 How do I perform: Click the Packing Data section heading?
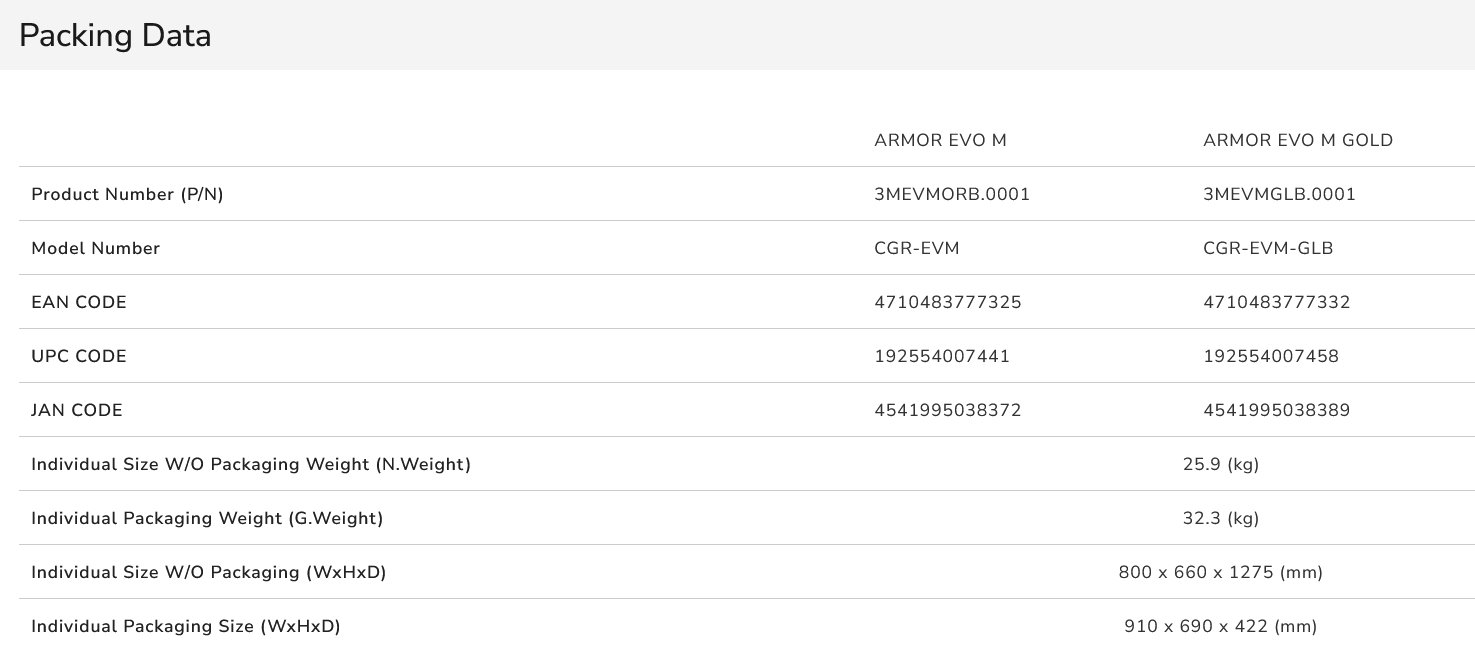pyautogui.click(x=115, y=36)
